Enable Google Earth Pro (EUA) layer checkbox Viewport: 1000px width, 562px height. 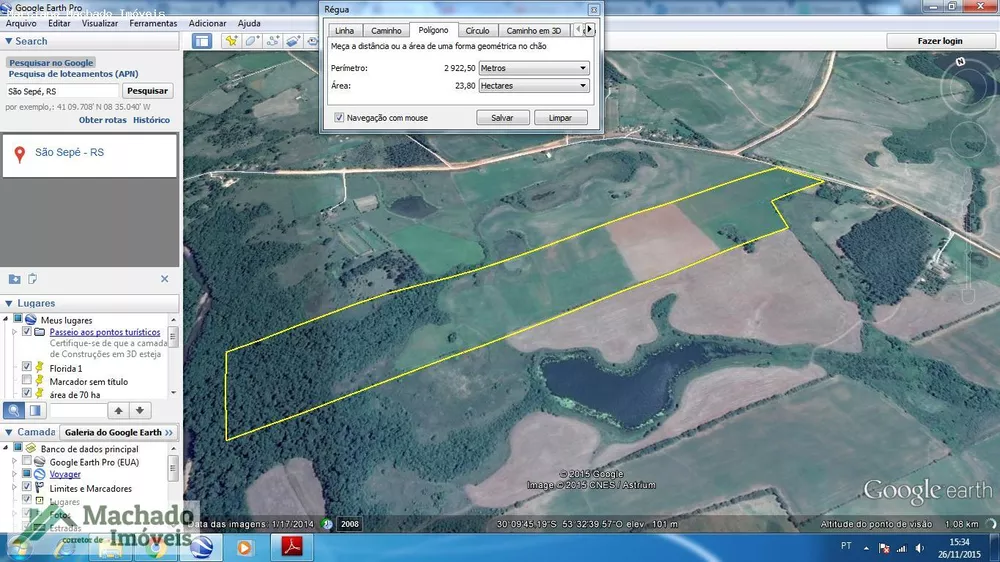[x=27, y=461]
